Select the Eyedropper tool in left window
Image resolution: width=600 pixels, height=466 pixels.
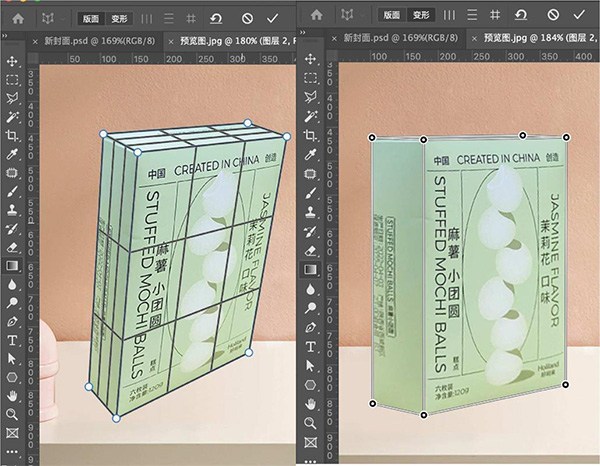pyautogui.click(x=12, y=154)
